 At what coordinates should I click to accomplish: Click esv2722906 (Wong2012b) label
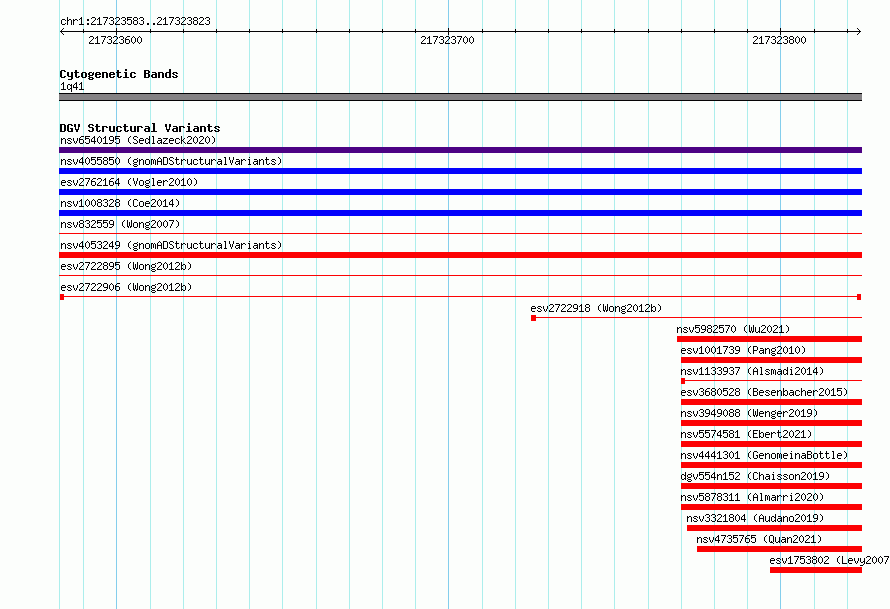(x=126, y=287)
